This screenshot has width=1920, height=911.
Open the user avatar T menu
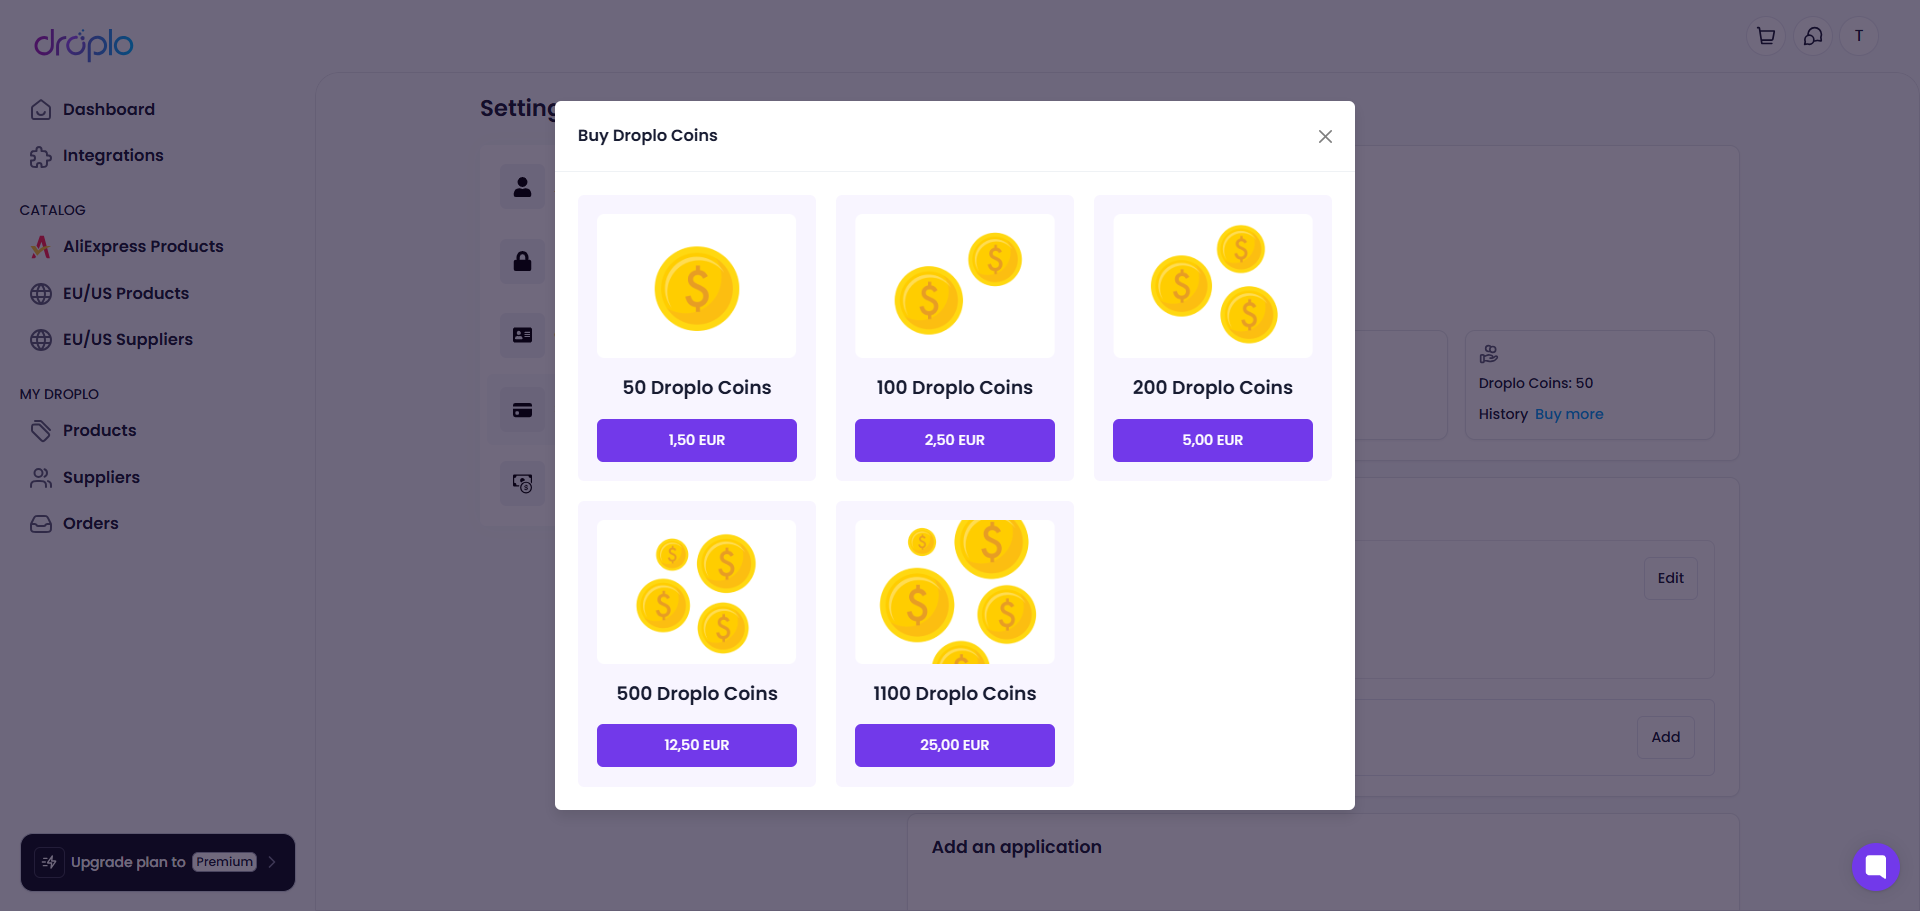[x=1859, y=36]
